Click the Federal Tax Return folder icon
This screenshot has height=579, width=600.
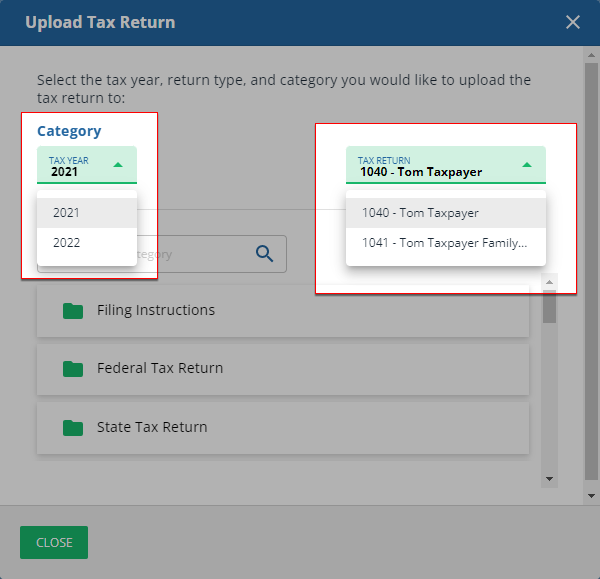point(73,369)
